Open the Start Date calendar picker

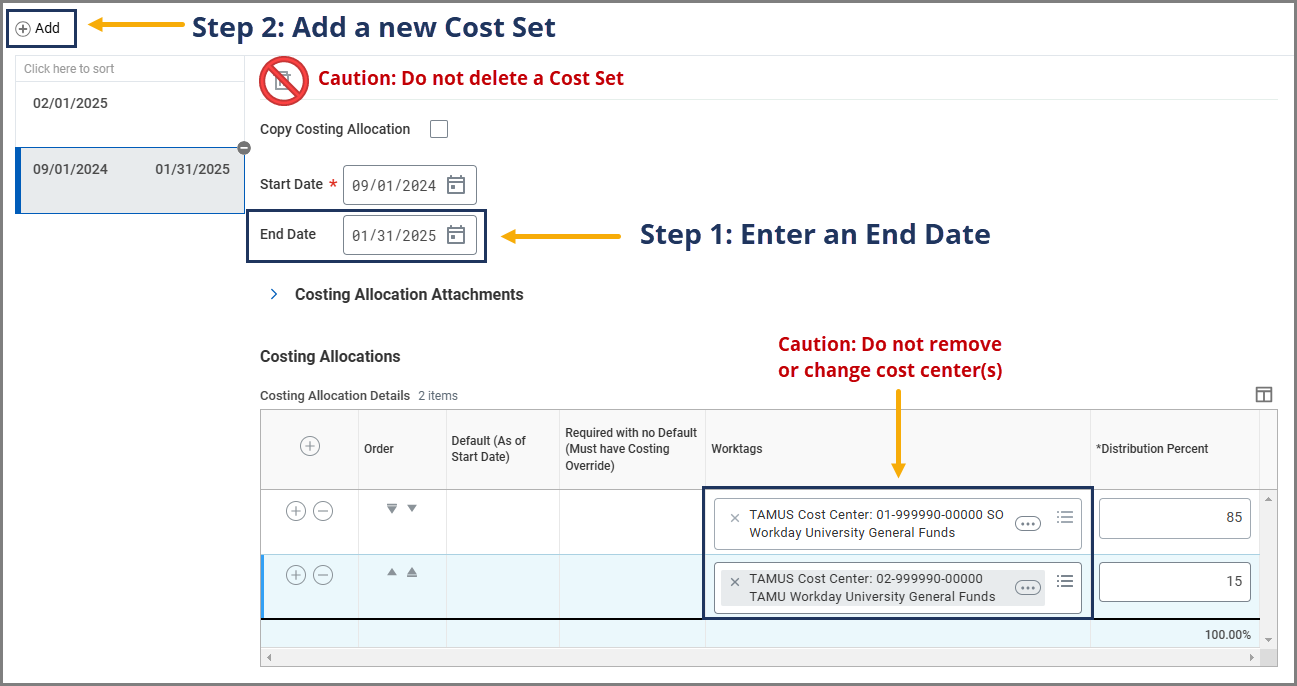[456, 185]
